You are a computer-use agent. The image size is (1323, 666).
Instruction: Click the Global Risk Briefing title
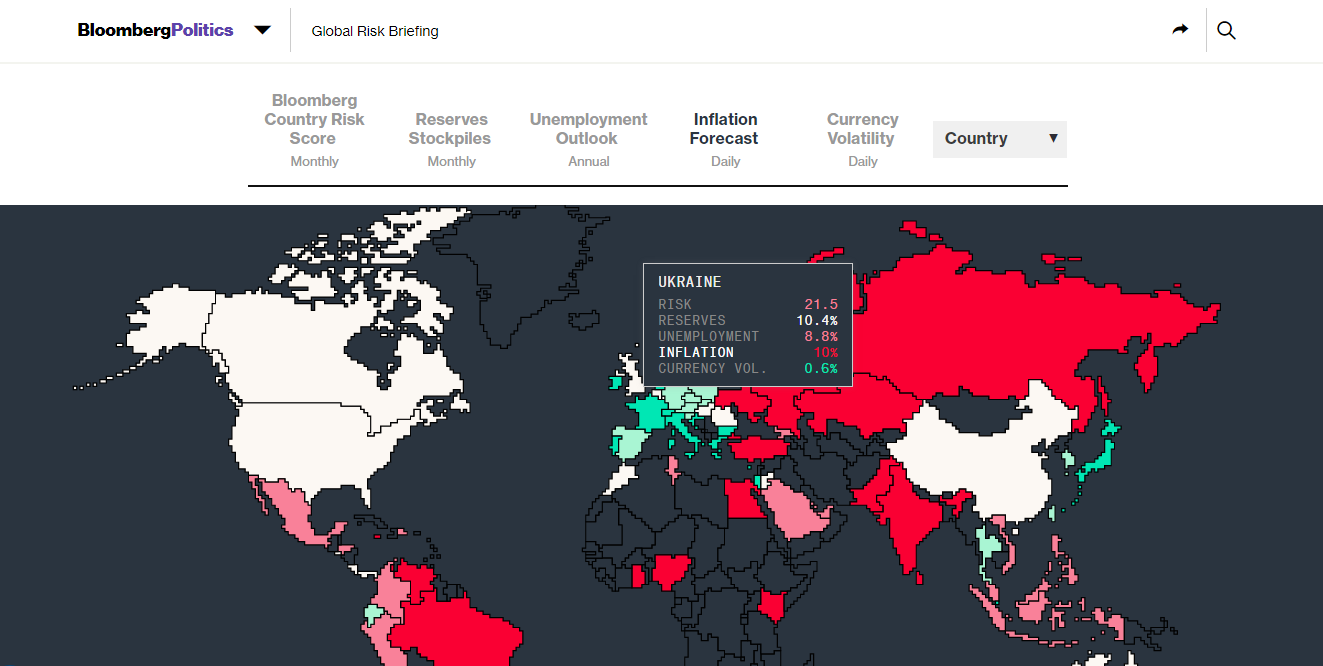point(375,31)
